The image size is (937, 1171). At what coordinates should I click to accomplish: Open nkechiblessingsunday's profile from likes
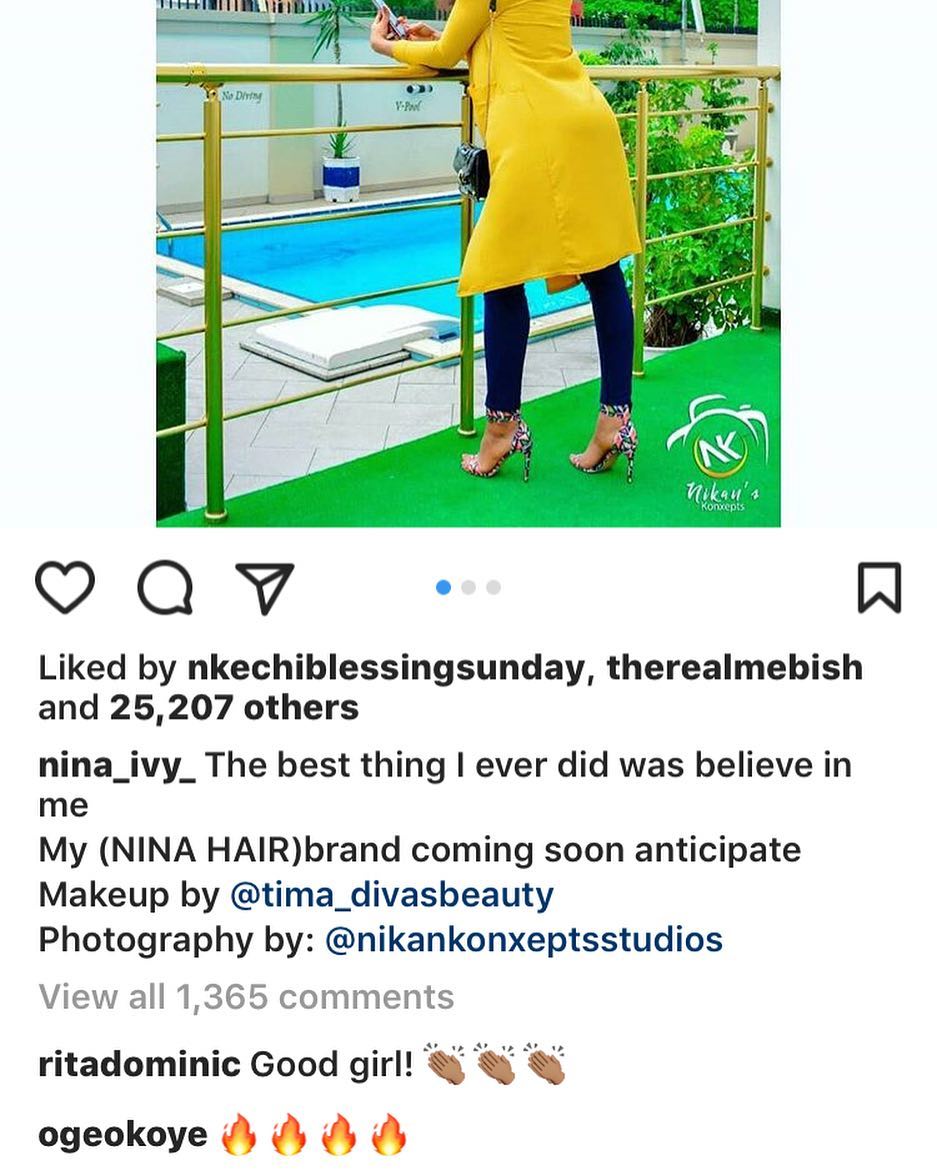point(387,668)
